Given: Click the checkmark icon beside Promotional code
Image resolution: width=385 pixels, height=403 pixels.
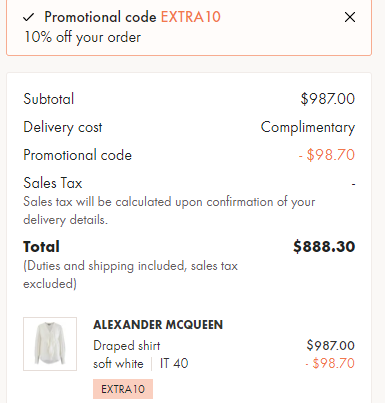Looking at the screenshot, I should [x=29, y=17].
